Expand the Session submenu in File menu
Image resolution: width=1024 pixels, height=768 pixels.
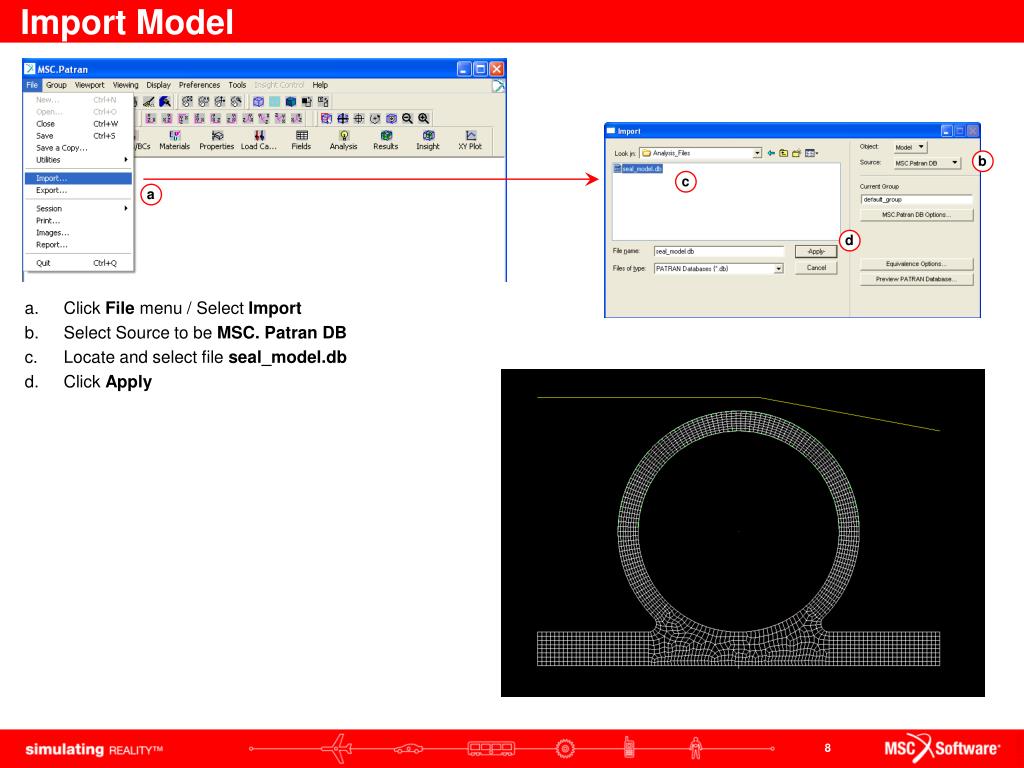pyautogui.click(x=78, y=208)
